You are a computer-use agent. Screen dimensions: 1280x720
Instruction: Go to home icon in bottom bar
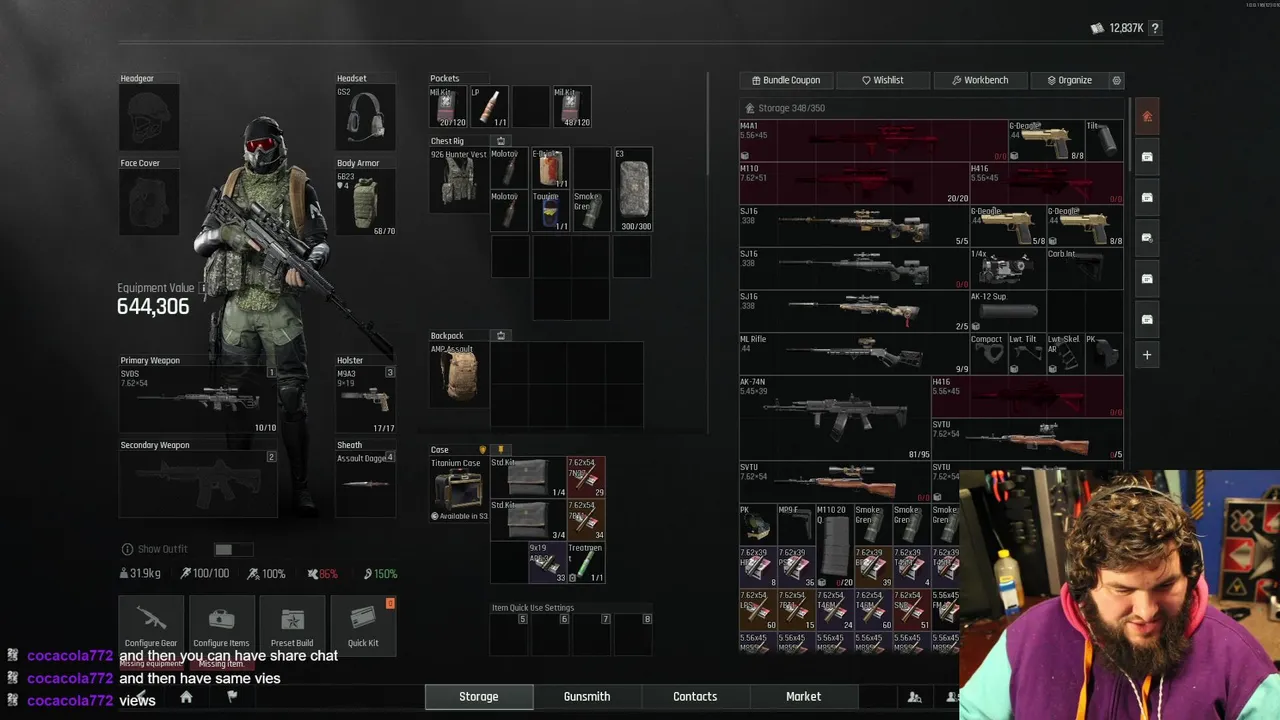click(186, 697)
